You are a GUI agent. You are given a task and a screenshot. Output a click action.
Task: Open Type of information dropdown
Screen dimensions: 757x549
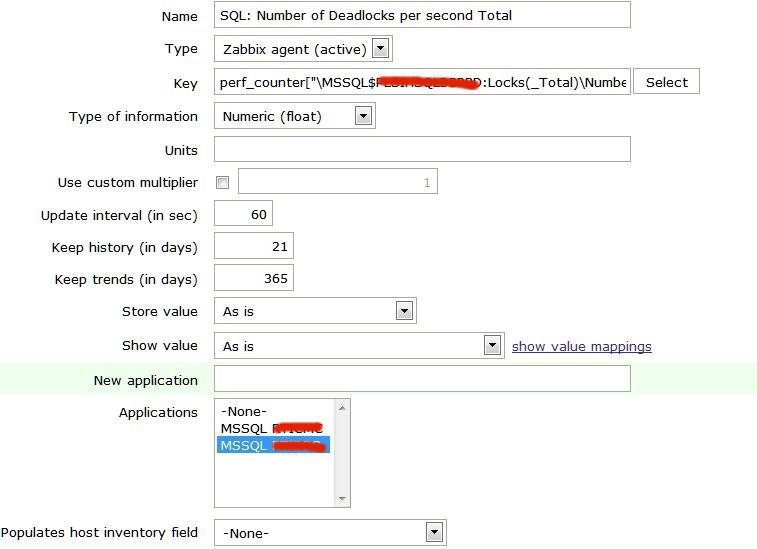point(294,116)
